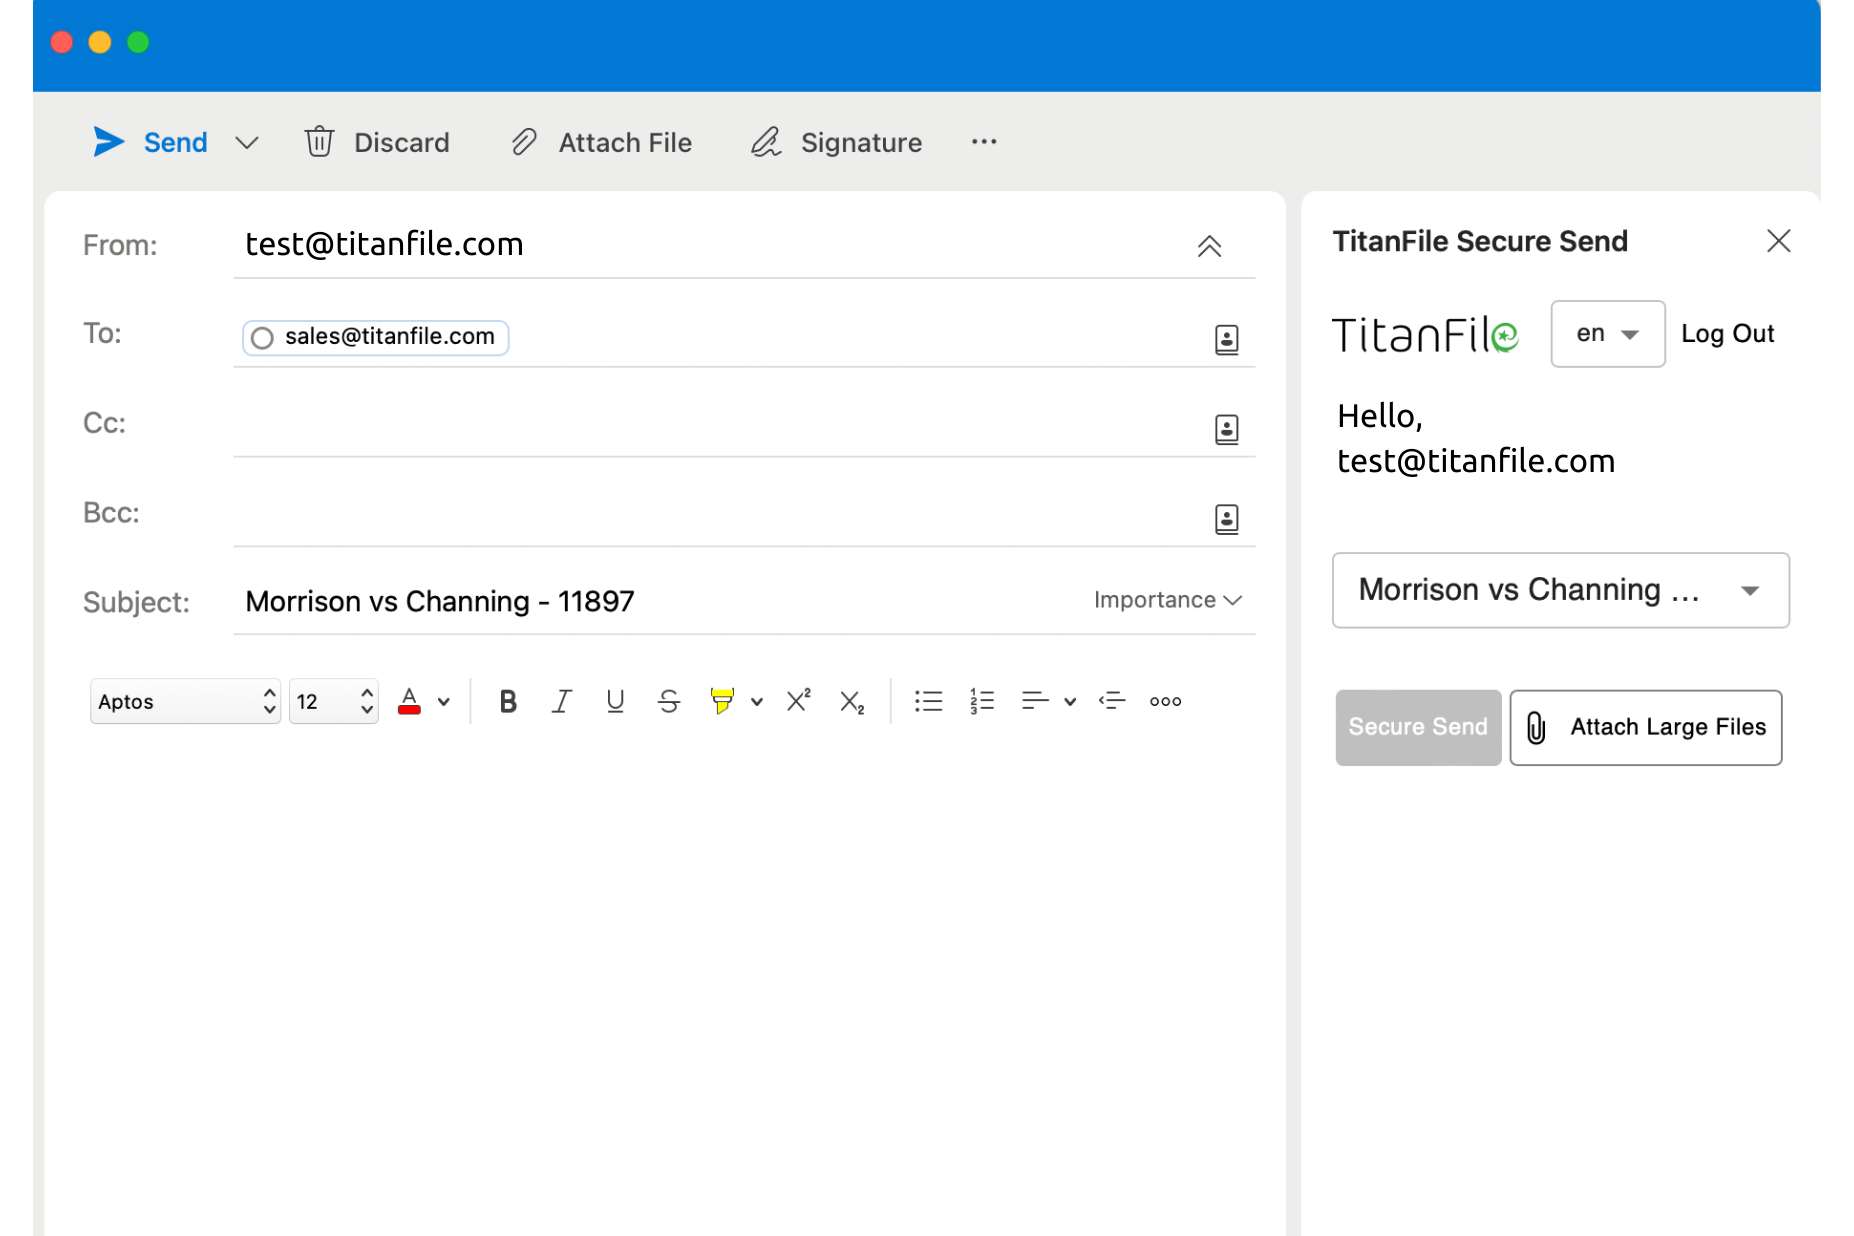Decrease the paragraph indent
This screenshot has height=1236, width=1854.
1112,701
